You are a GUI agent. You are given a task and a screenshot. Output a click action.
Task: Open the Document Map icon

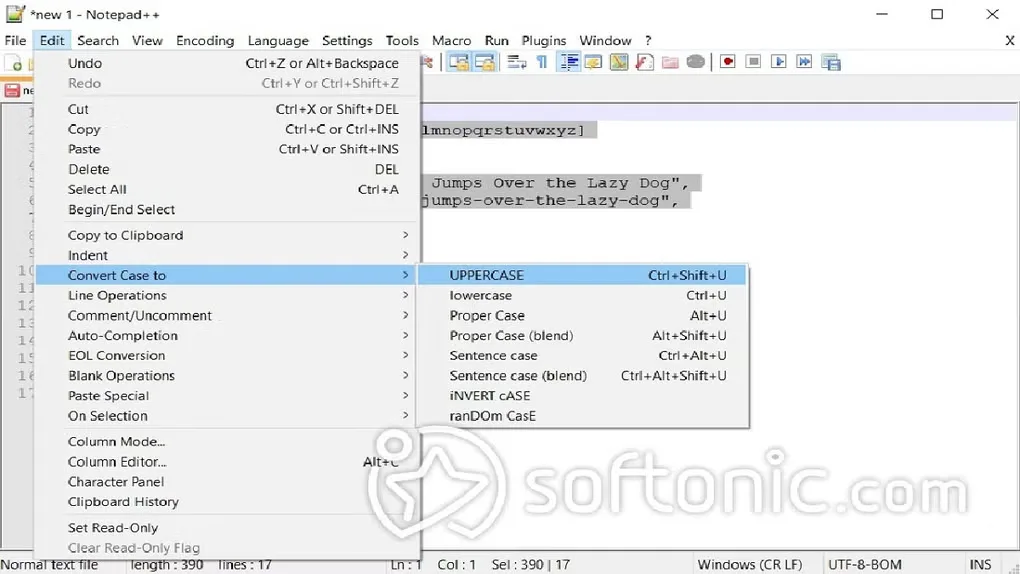click(619, 62)
